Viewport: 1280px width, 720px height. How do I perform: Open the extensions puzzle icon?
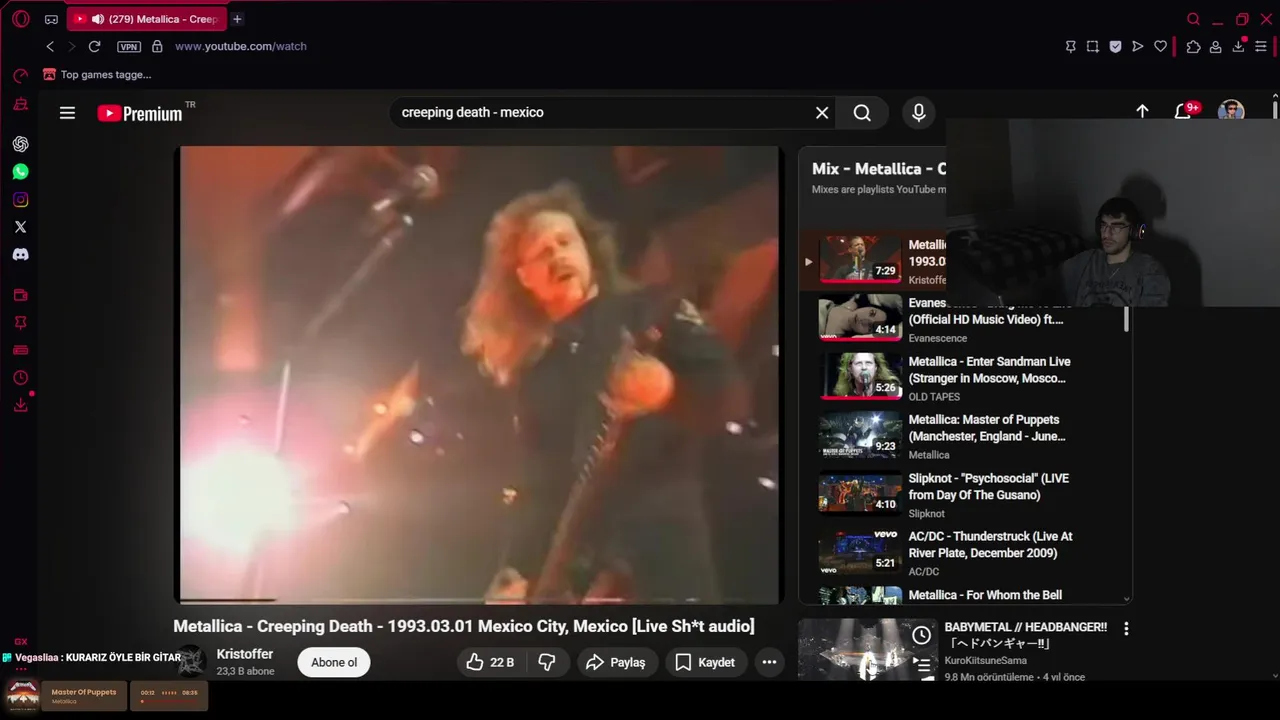(1193, 46)
